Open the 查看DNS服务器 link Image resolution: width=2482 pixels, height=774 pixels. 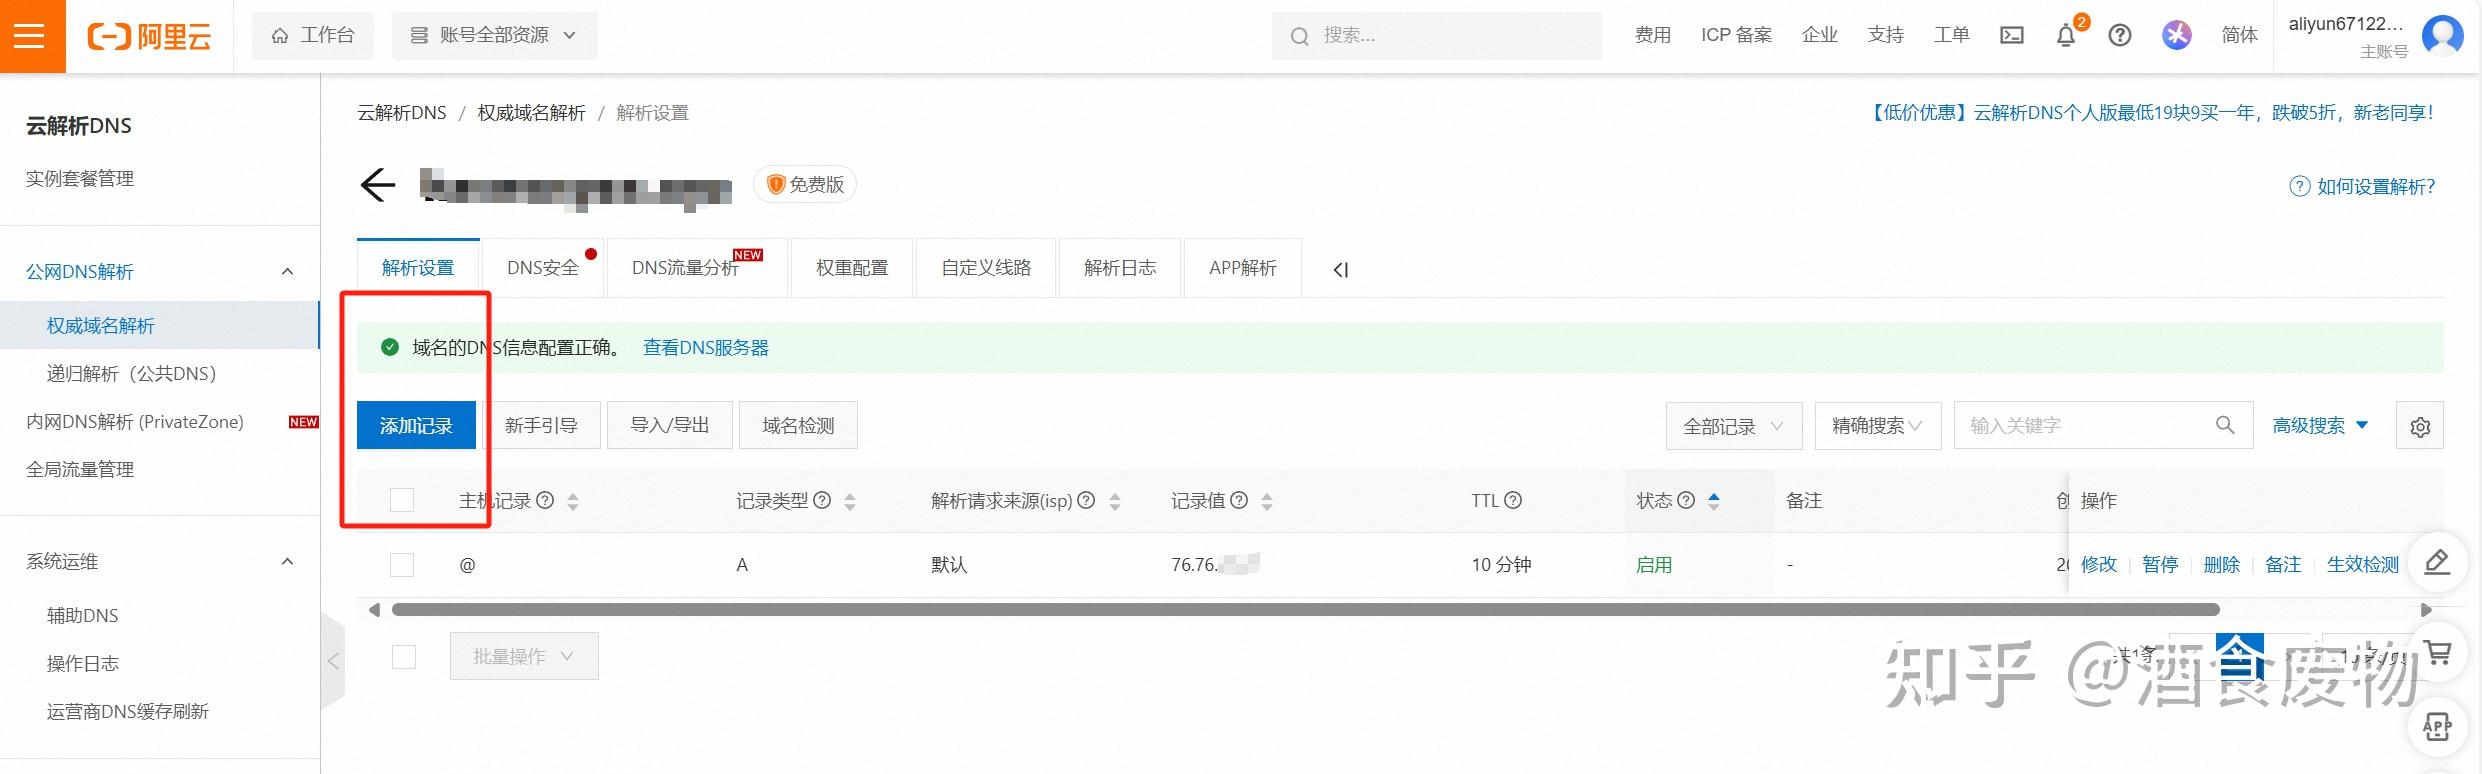pyautogui.click(x=706, y=348)
